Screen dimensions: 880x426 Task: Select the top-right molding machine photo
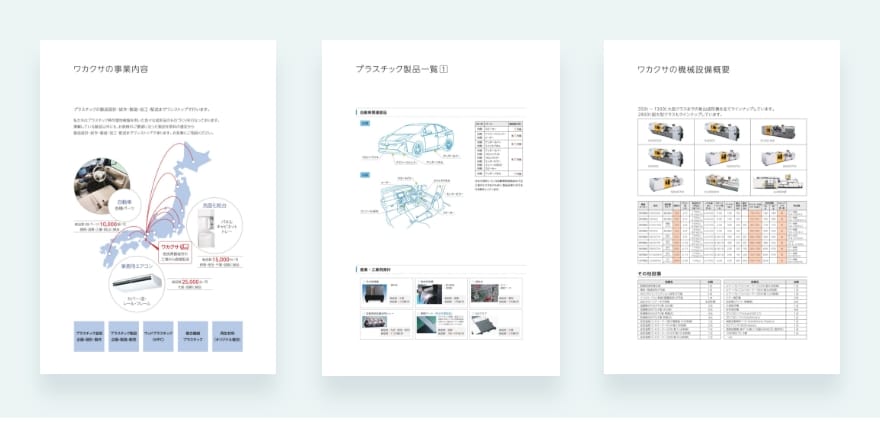coord(779,137)
